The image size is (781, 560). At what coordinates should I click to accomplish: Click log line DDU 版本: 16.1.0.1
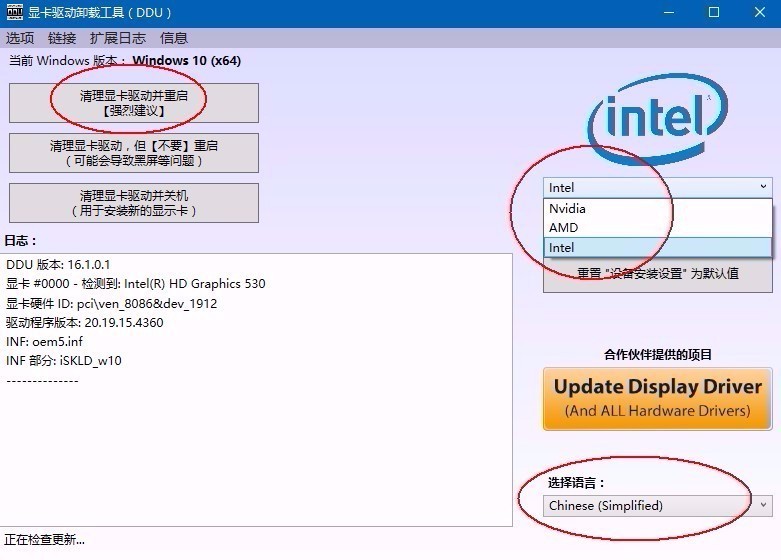click(58, 265)
